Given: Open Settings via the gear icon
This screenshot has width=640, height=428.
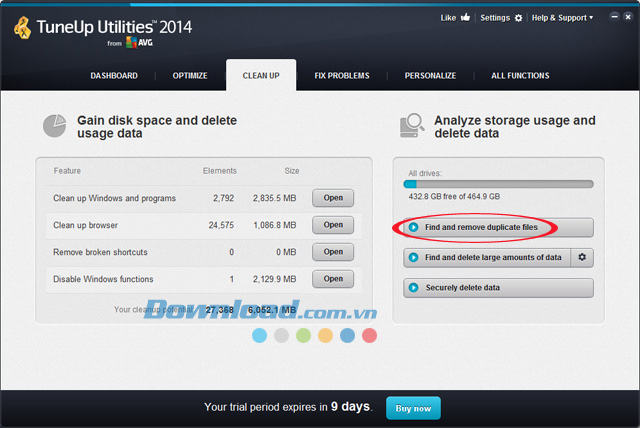Looking at the screenshot, I should pos(518,18).
